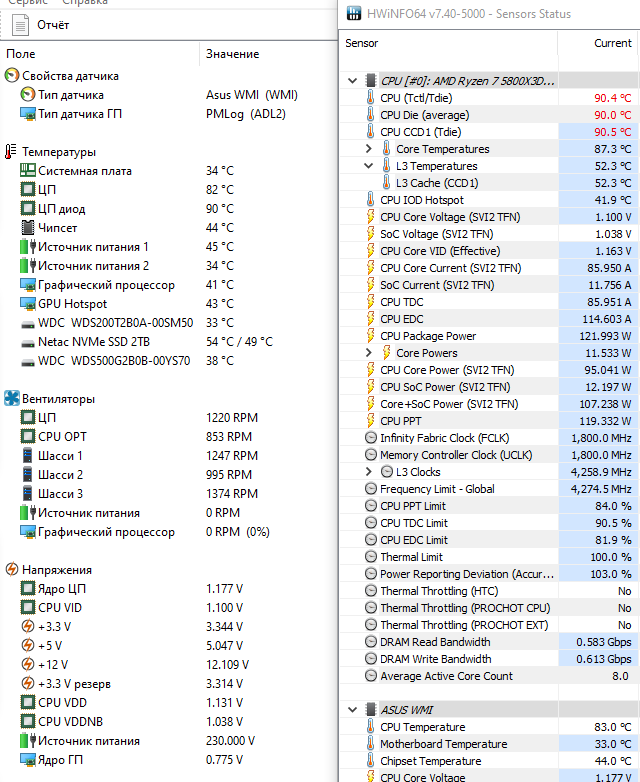Click the +3.3 V voltage icon
The height and width of the screenshot is (782, 640).
(x=28, y=626)
